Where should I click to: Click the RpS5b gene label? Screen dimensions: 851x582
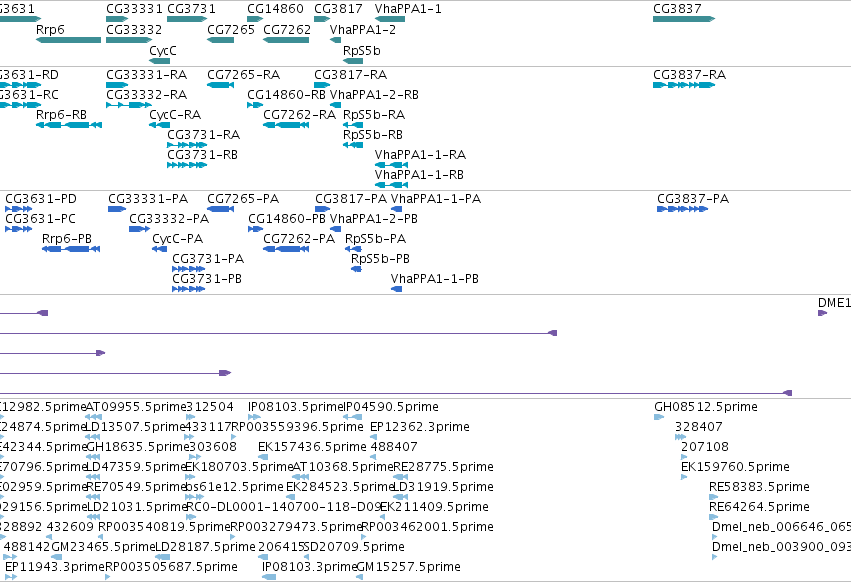[x=361, y=50]
